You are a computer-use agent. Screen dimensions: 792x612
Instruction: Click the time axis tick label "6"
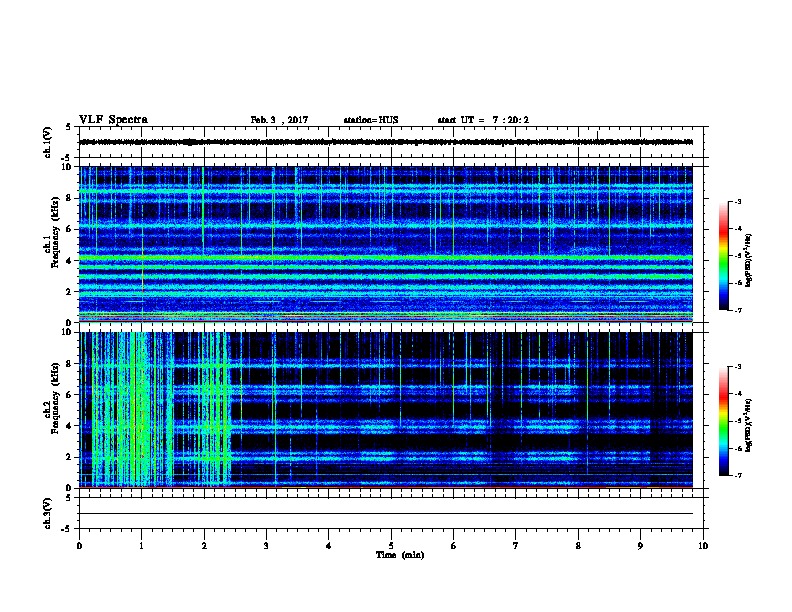pyautogui.click(x=453, y=546)
